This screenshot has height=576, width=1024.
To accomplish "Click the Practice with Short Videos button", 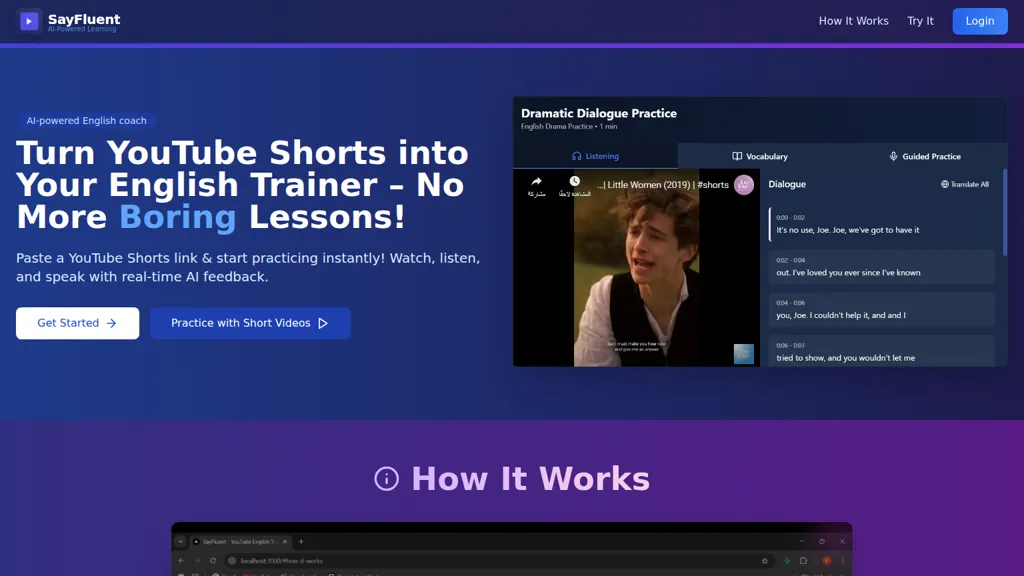I will [x=250, y=323].
